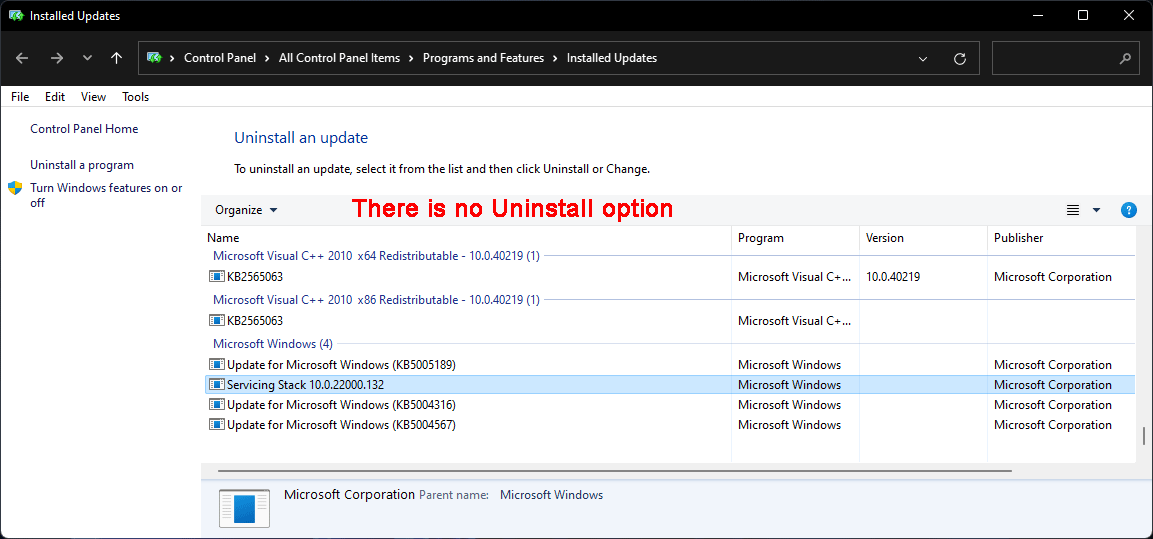Open the File menu
This screenshot has height=539, width=1153.
click(20, 96)
